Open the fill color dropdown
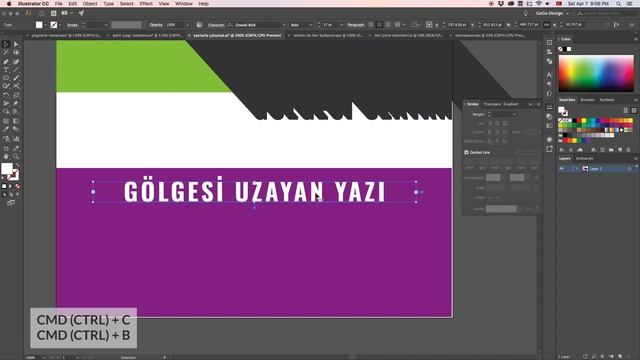Image resolution: width=640 pixels, height=360 pixels. [45, 25]
